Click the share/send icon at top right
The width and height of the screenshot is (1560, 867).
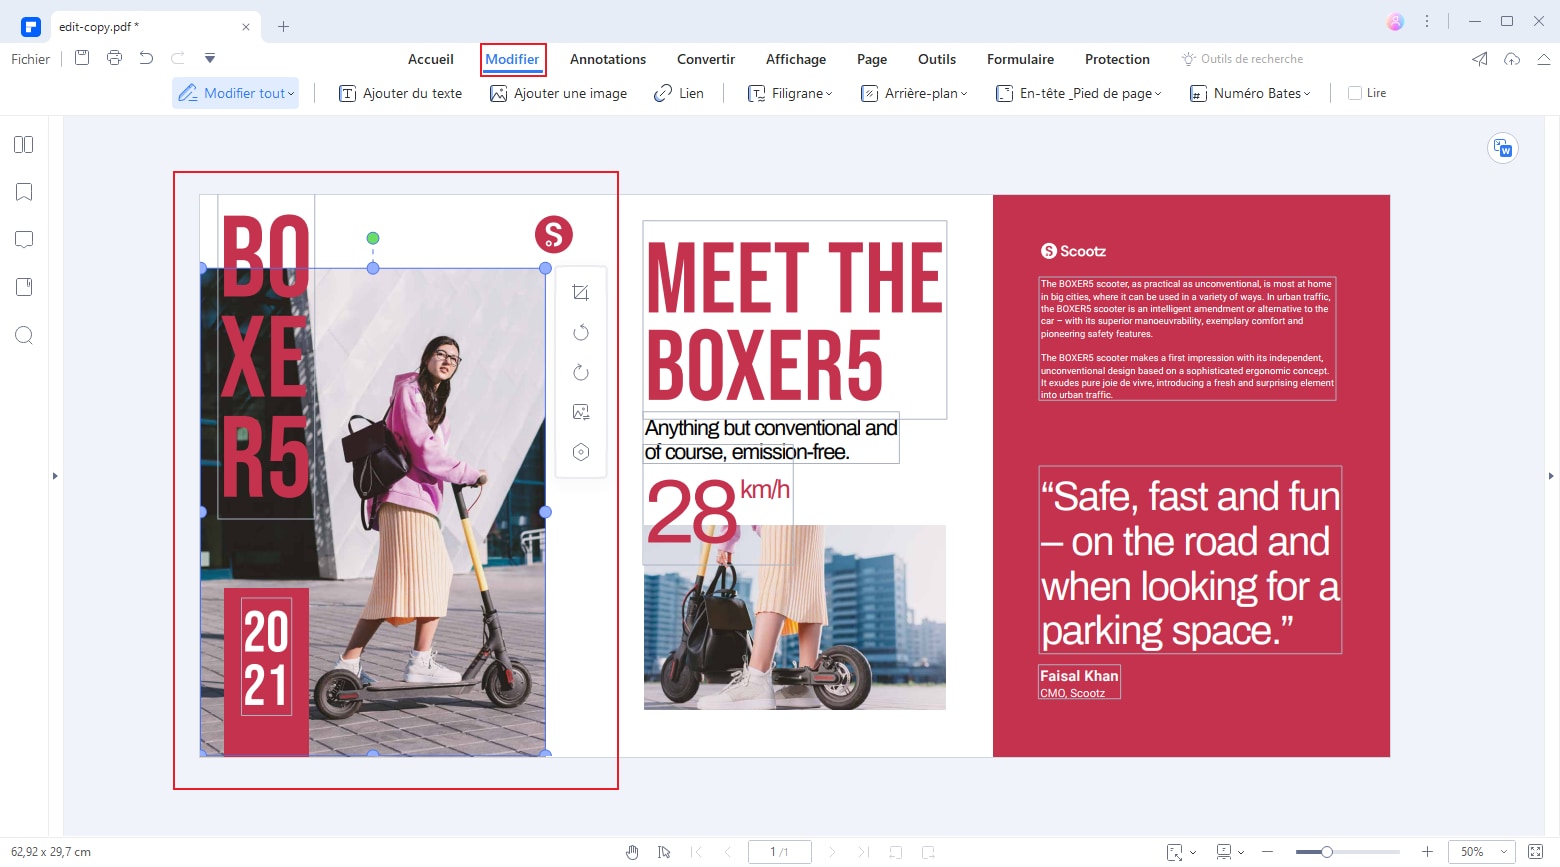coord(1480,59)
